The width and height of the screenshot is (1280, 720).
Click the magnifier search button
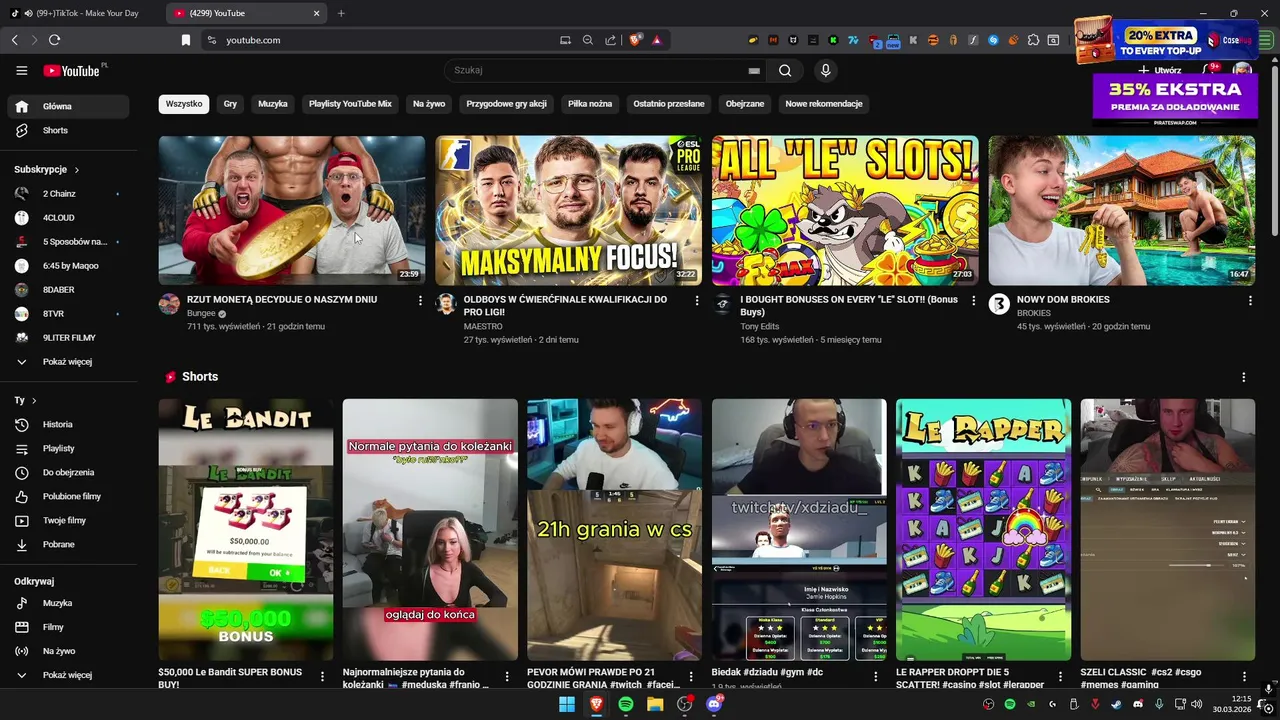coord(785,70)
